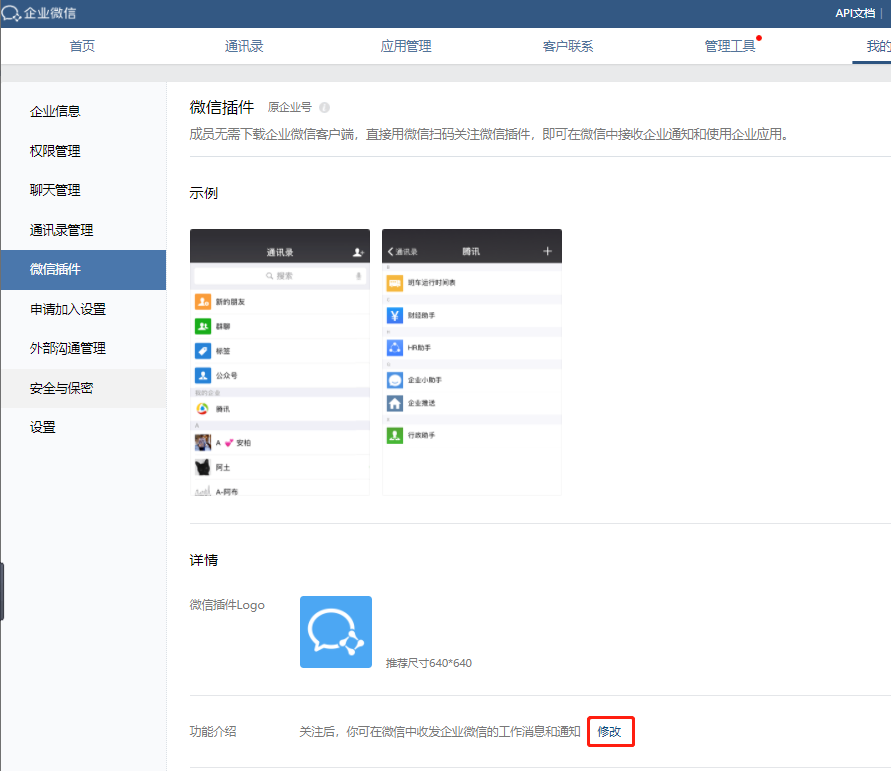This screenshot has height=771, width=891.
Task: Open the 客户联系 tab
Action: [x=568, y=46]
